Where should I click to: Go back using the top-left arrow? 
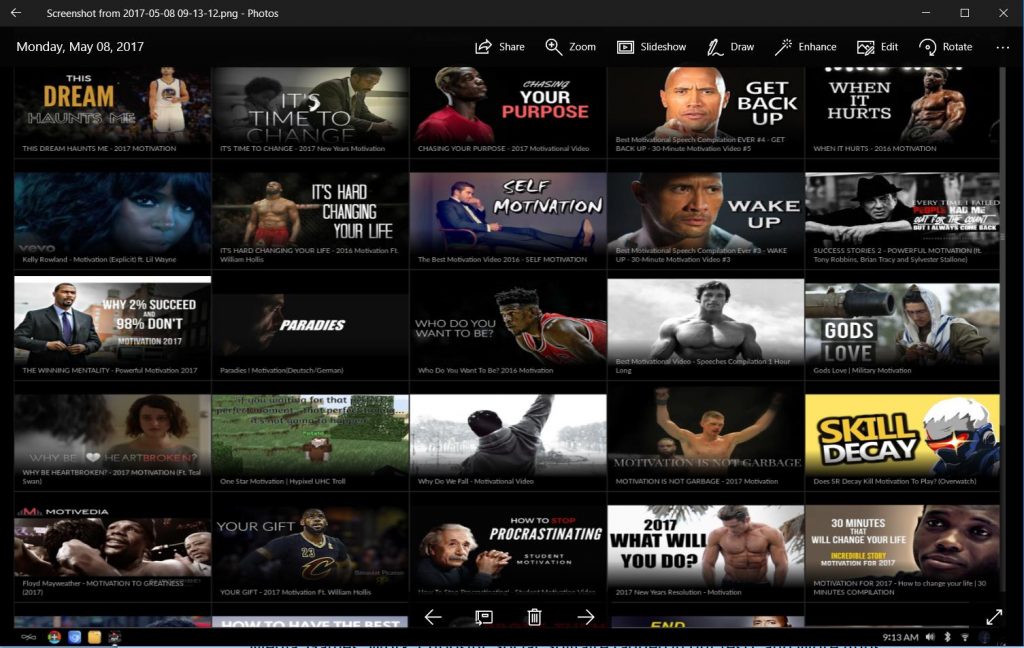click(x=16, y=13)
